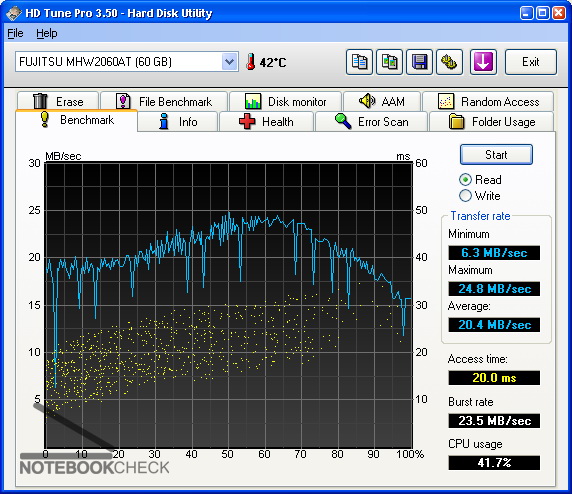Switch to the Info tab
This screenshot has width=572, height=494.
178,122
